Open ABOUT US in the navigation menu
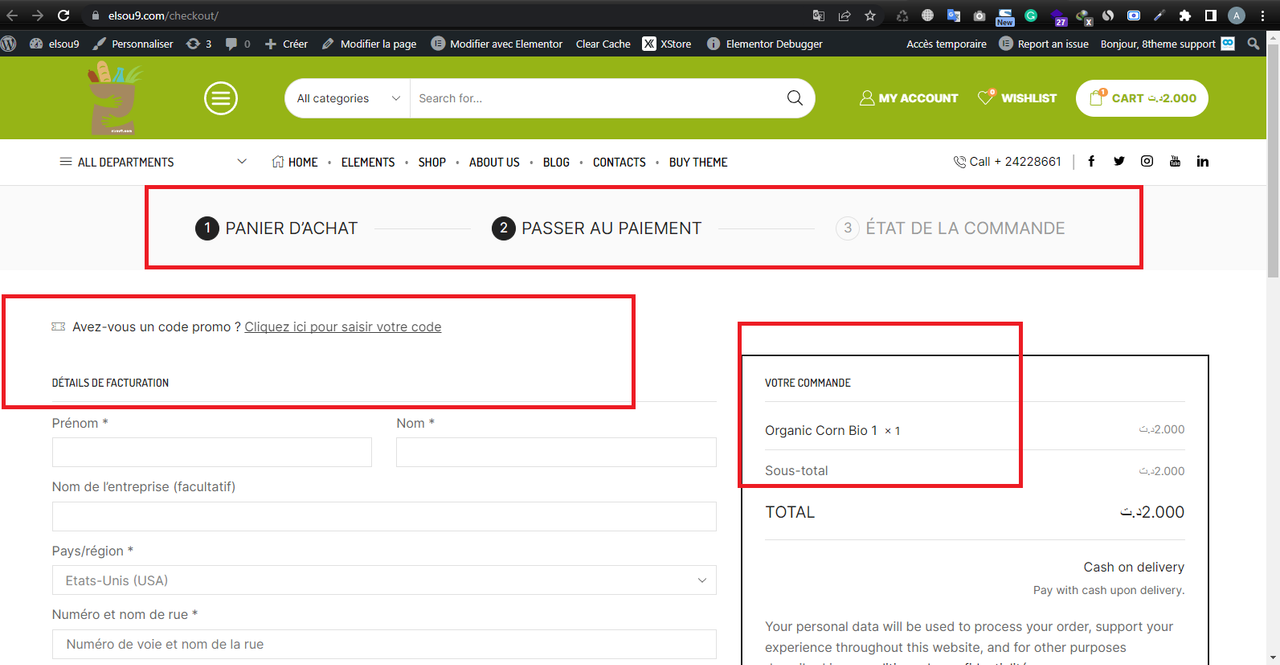Image resolution: width=1280 pixels, height=665 pixels. (494, 162)
